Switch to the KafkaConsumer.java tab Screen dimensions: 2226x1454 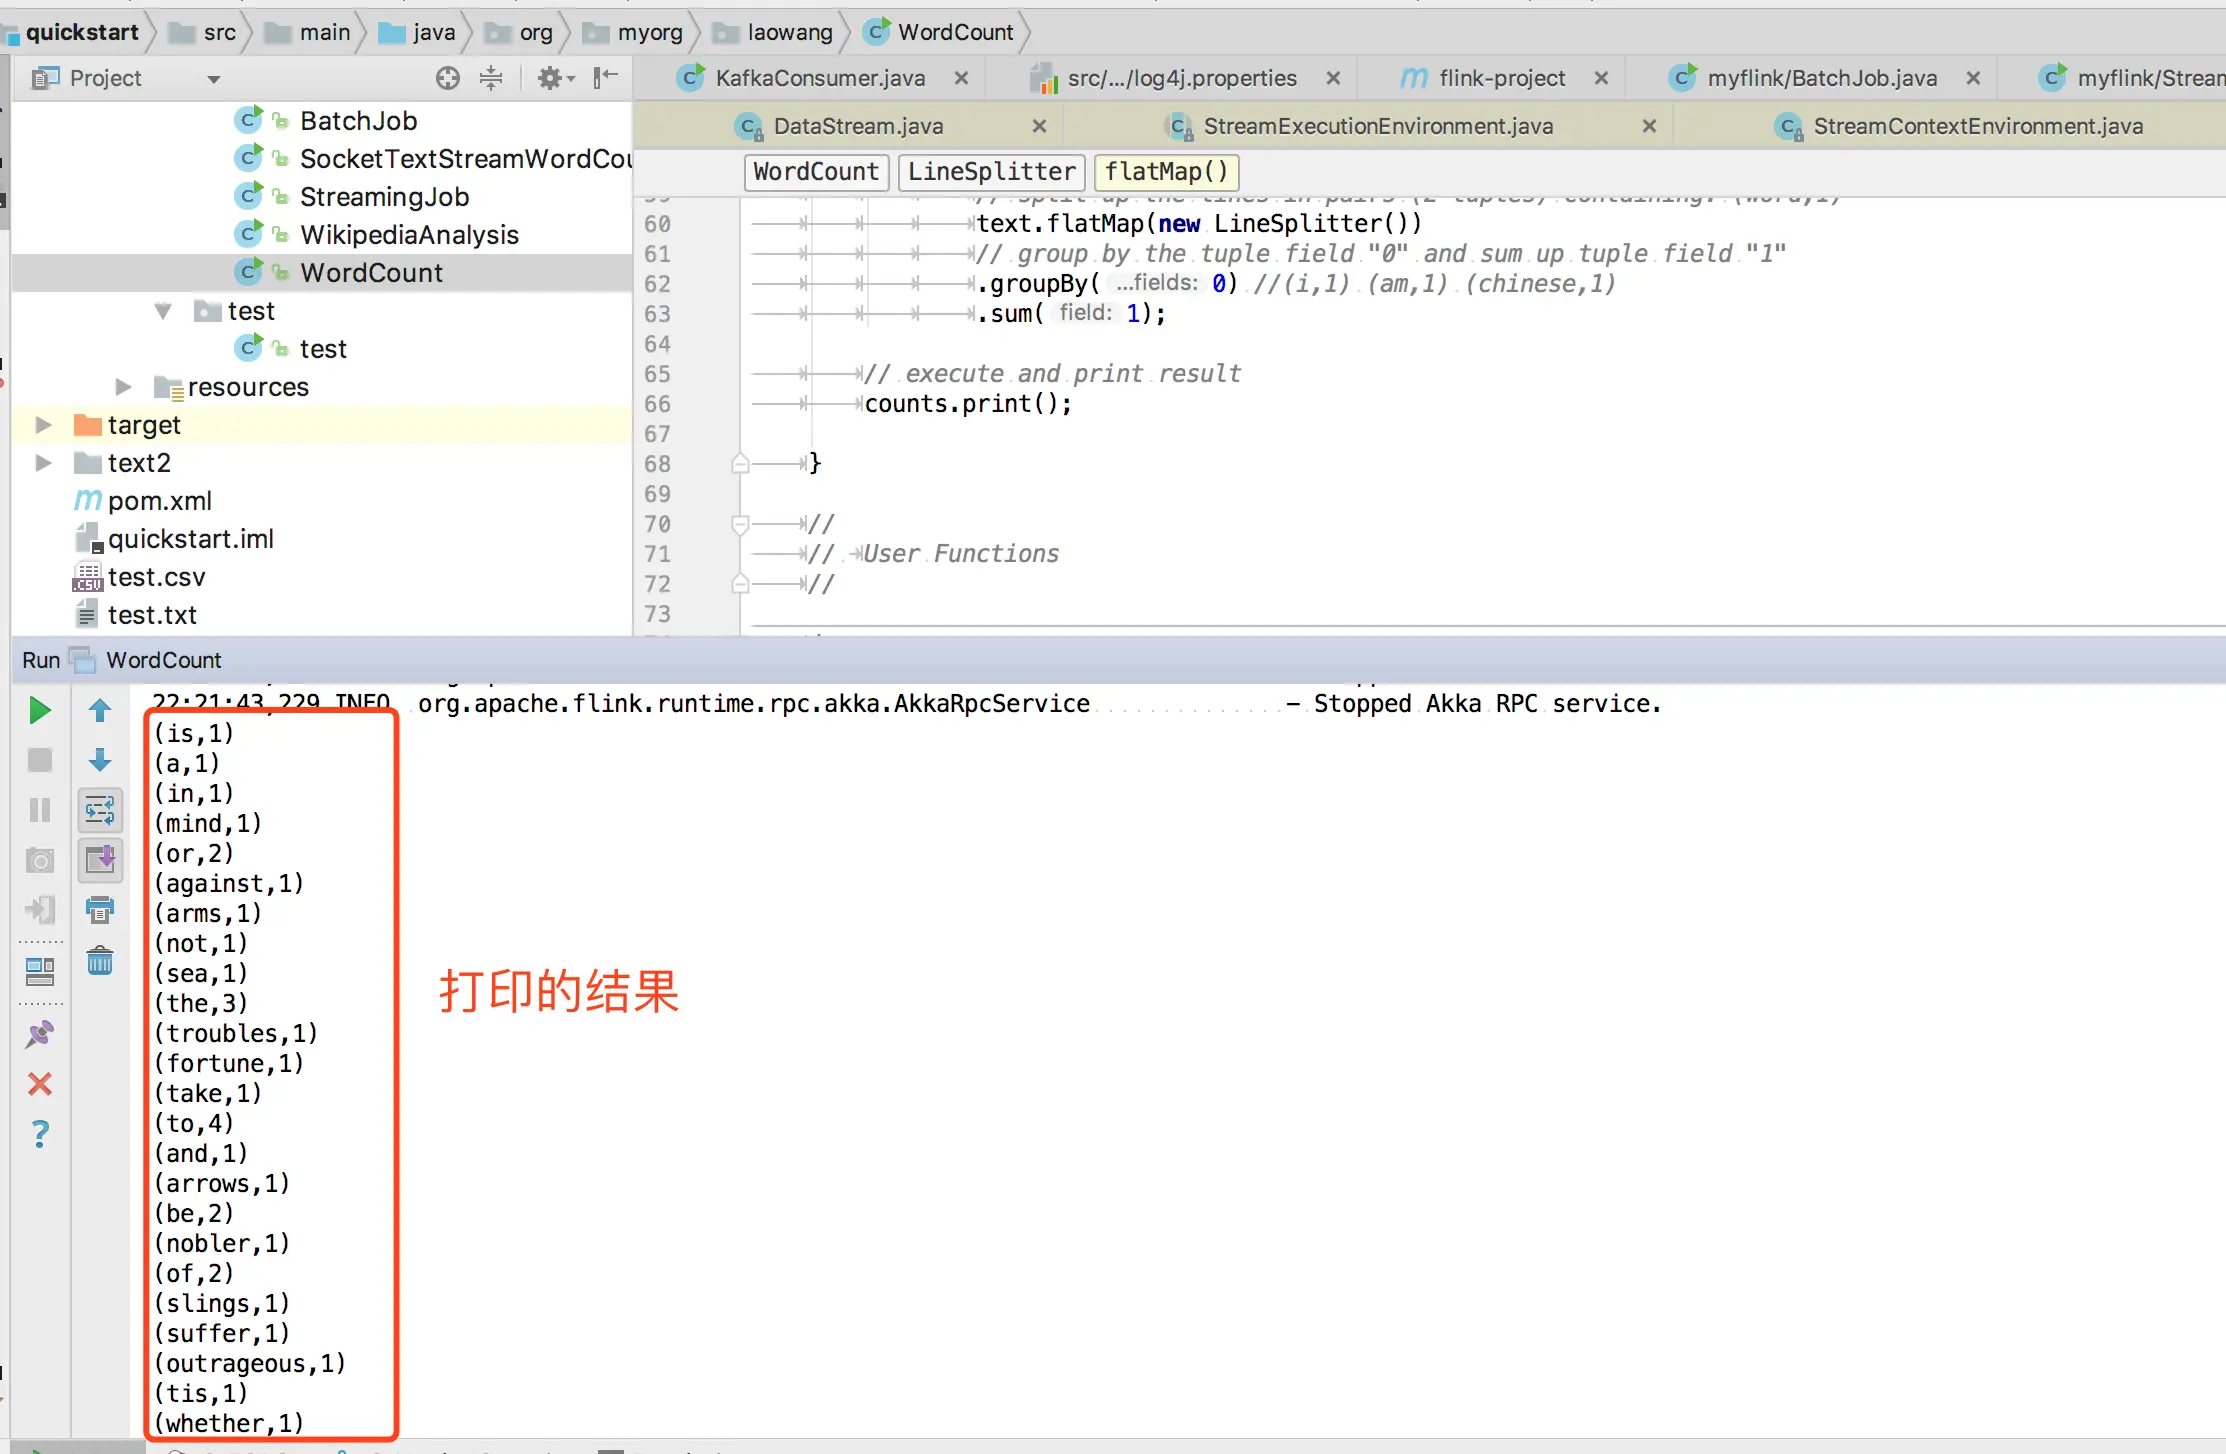[819, 78]
